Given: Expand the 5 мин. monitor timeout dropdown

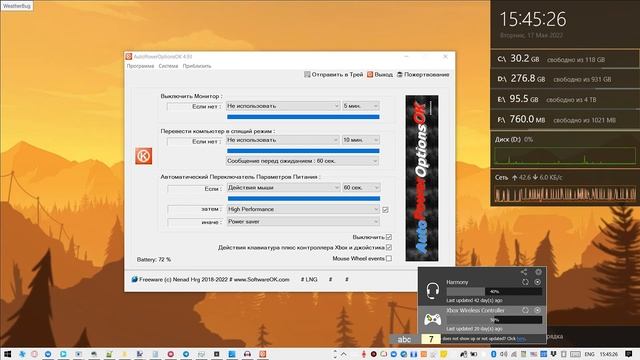Looking at the screenshot, I should [361, 106].
